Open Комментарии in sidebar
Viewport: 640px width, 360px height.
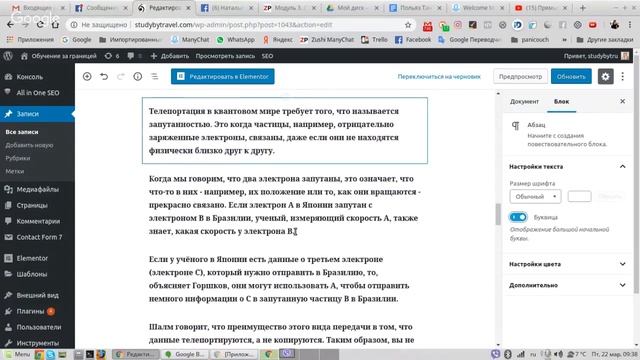tap(37, 221)
